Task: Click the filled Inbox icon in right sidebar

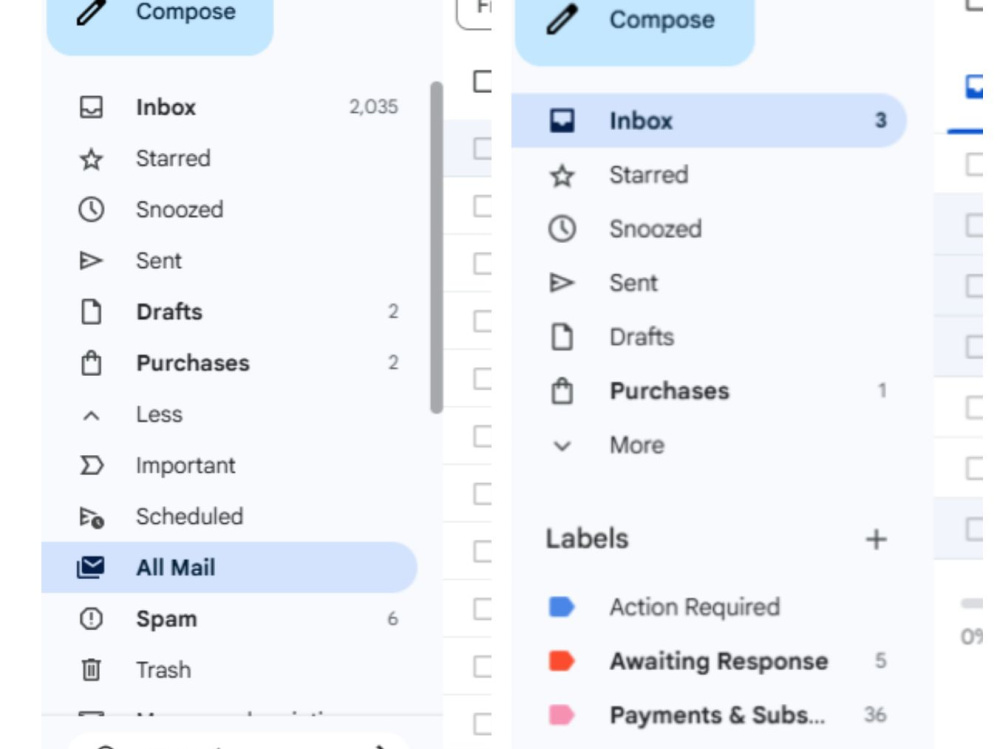Action: click(x=562, y=121)
